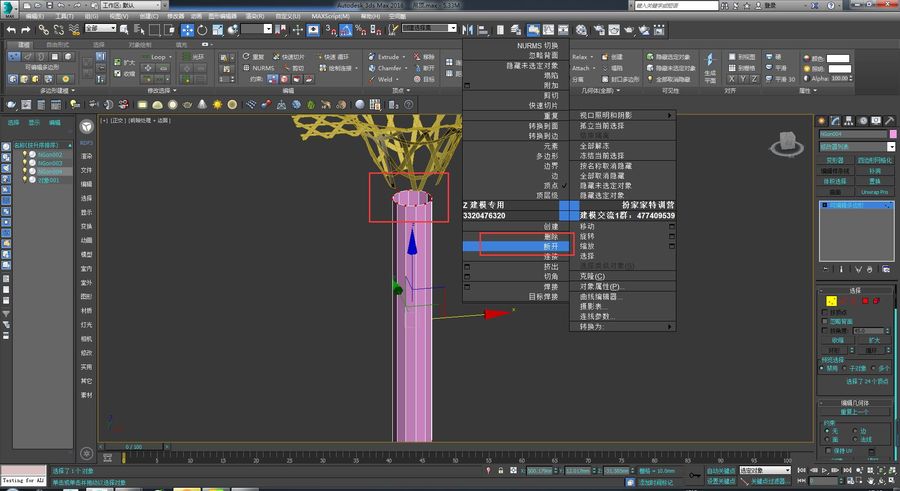The width and height of the screenshot is (900, 491).
Task: Select the yellow Vertex sub-object icon
Action: tap(831, 301)
